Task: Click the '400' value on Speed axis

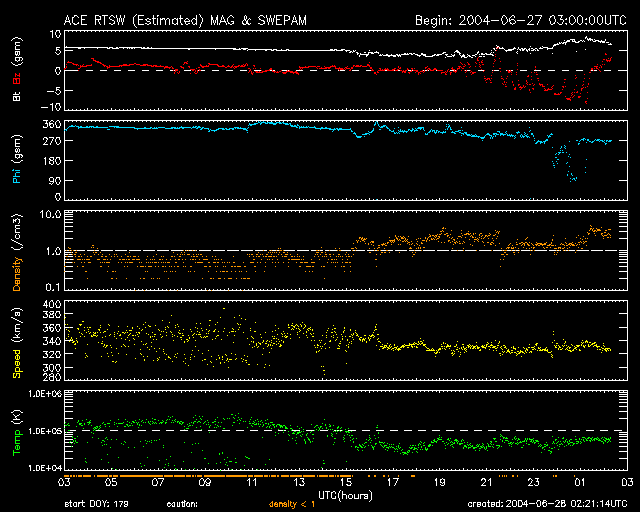Action: point(52,304)
